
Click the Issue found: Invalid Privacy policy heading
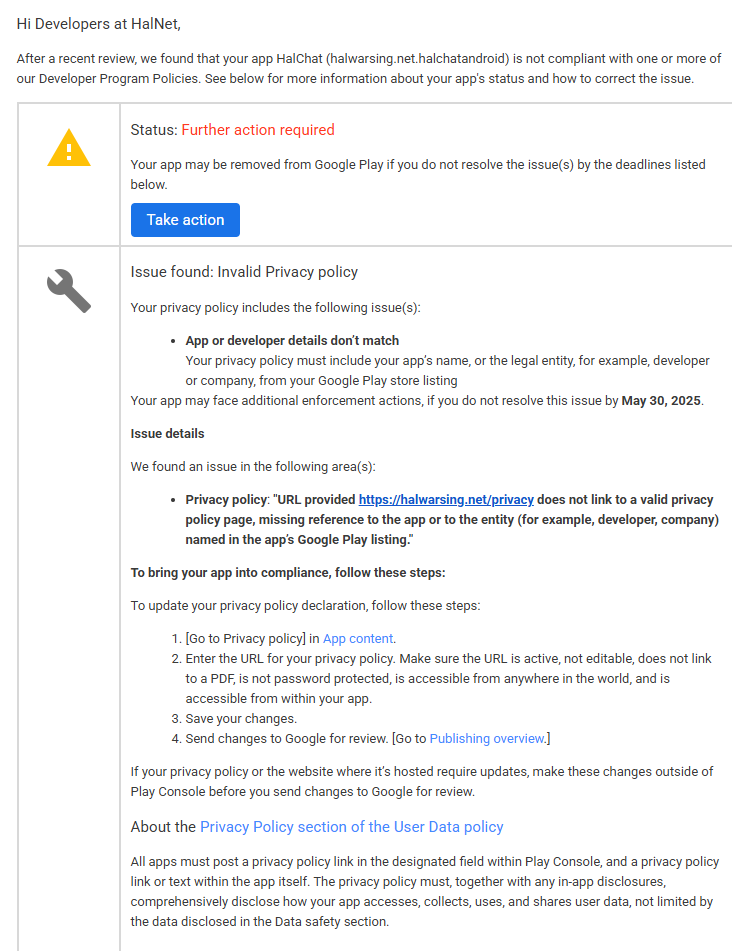pos(244,272)
